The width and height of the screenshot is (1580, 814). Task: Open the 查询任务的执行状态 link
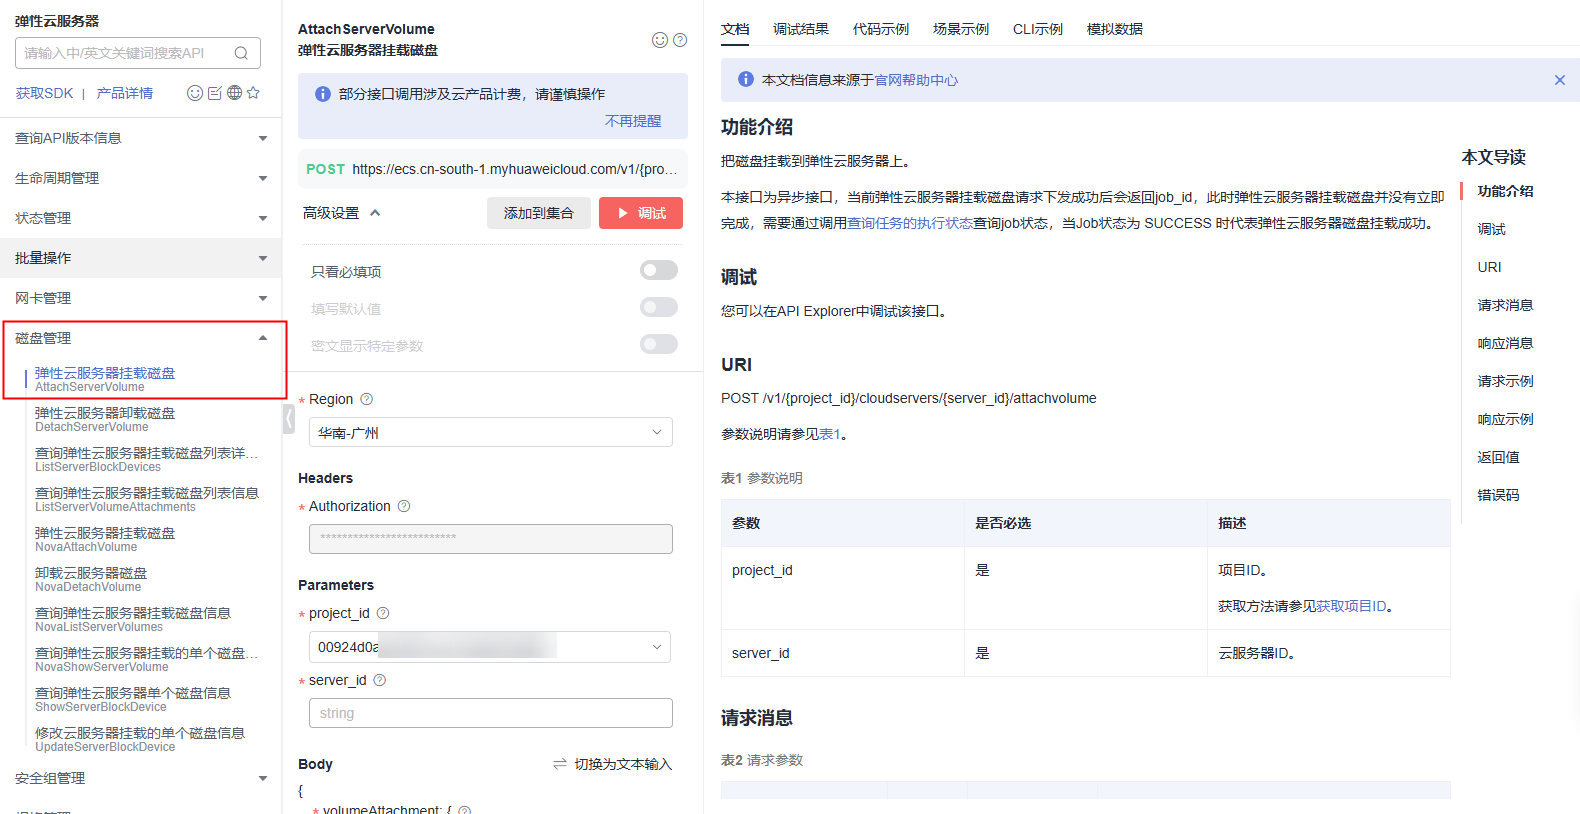point(910,223)
